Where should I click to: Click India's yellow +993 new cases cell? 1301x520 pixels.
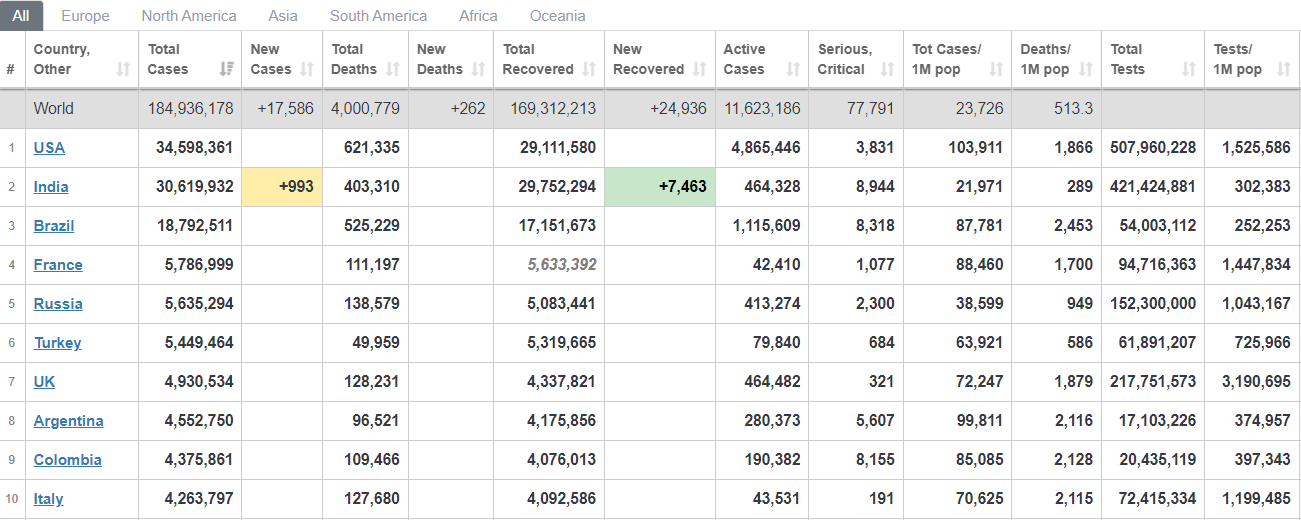point(282,187)
